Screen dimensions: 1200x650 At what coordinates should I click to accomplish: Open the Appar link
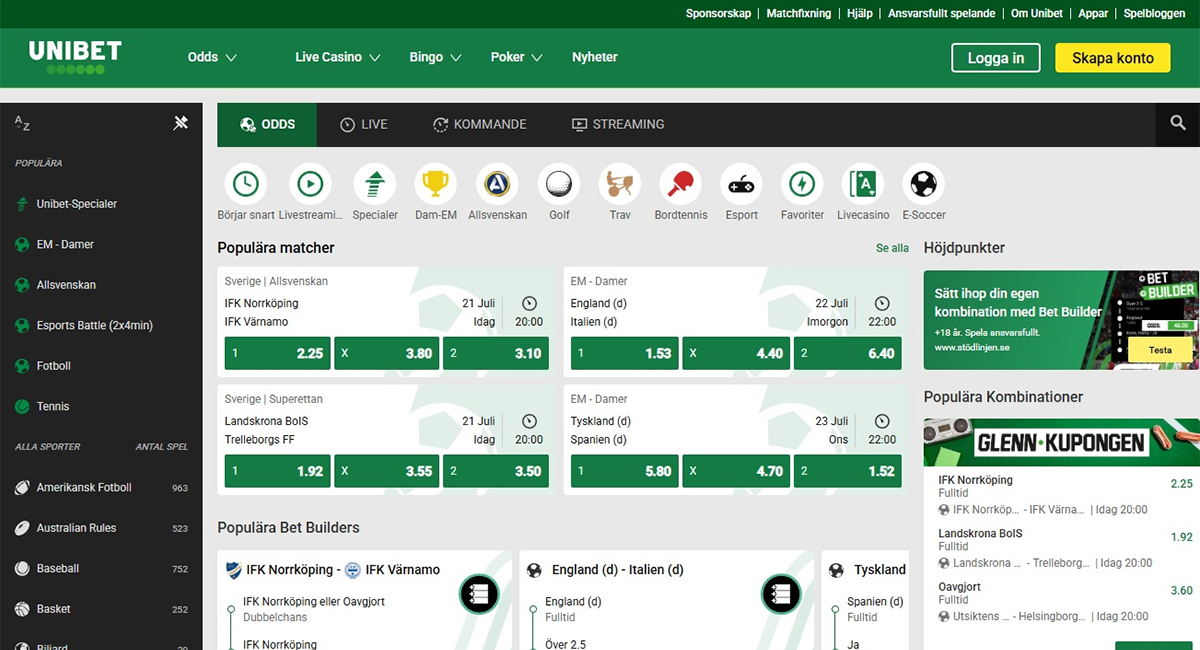pos(1093,14)
